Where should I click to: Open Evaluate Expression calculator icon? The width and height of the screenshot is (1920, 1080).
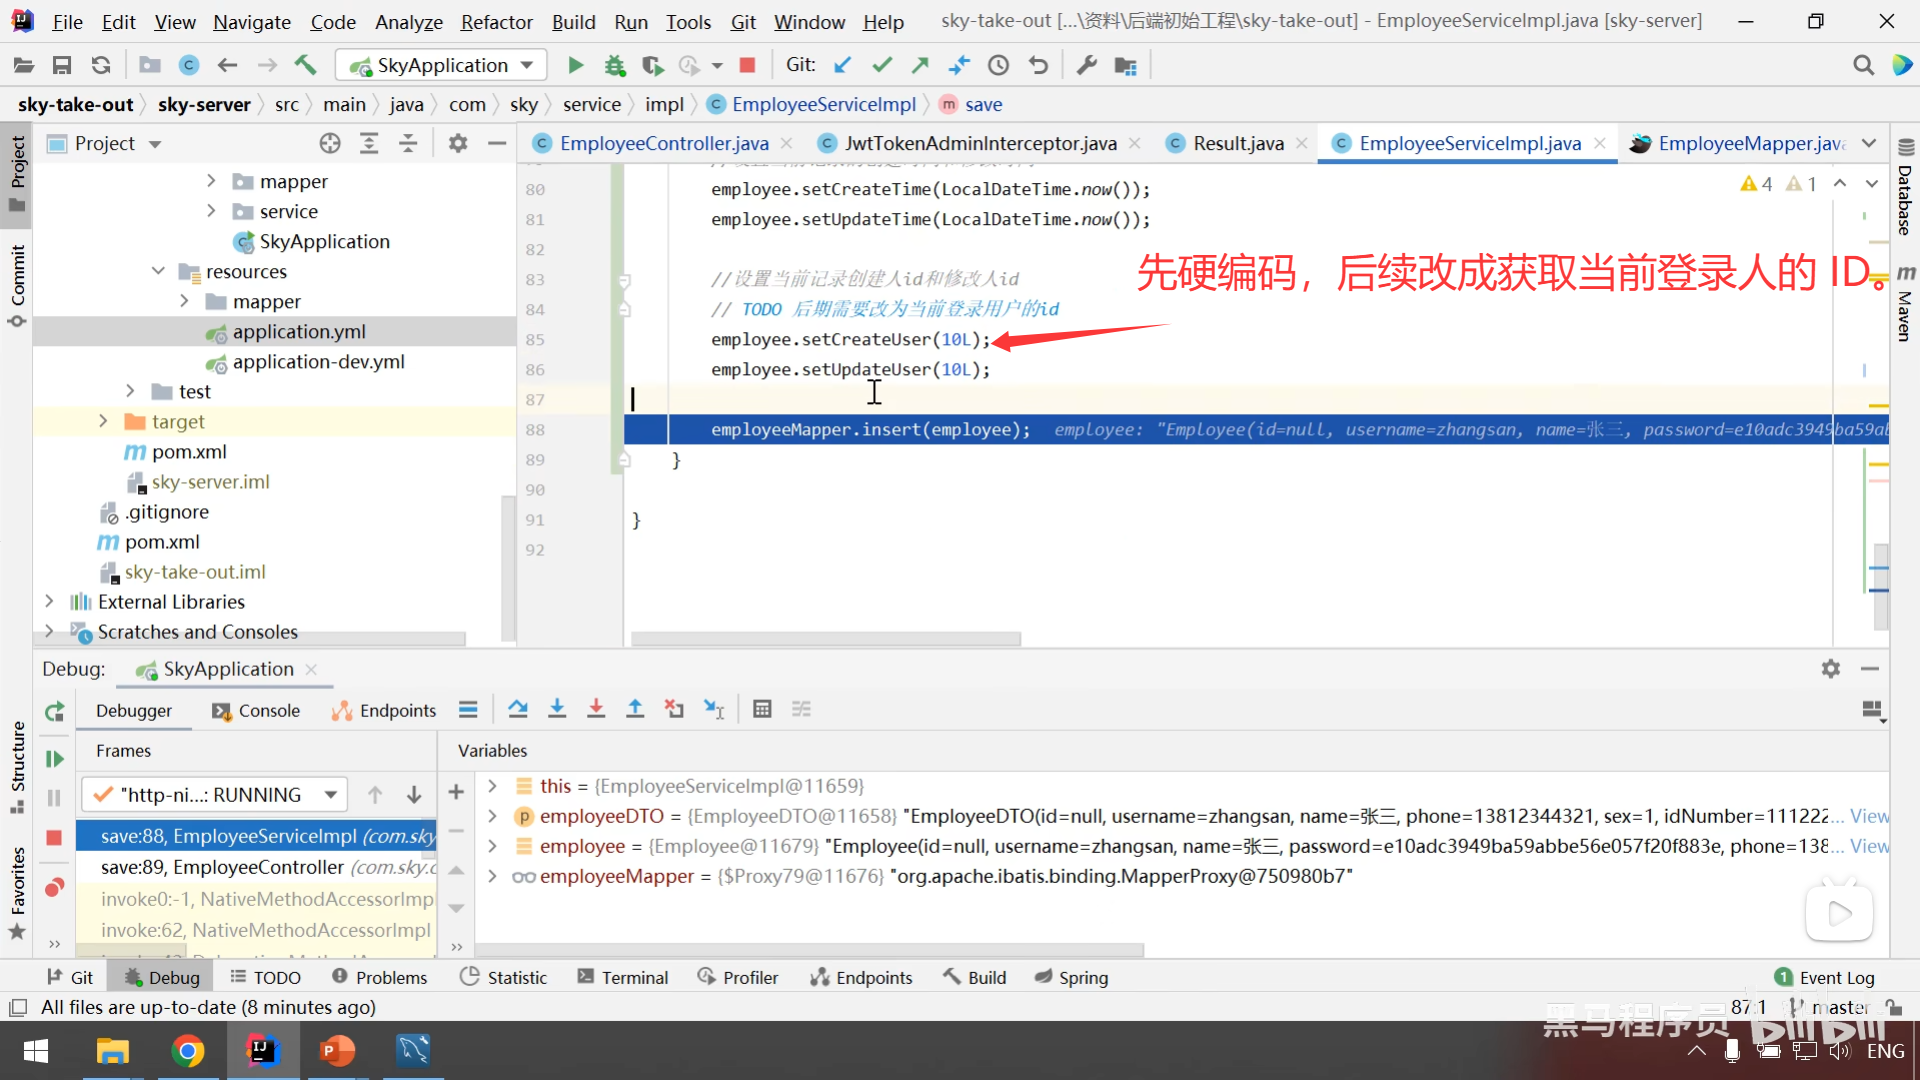pyautogui.click(x=762, y=709)
